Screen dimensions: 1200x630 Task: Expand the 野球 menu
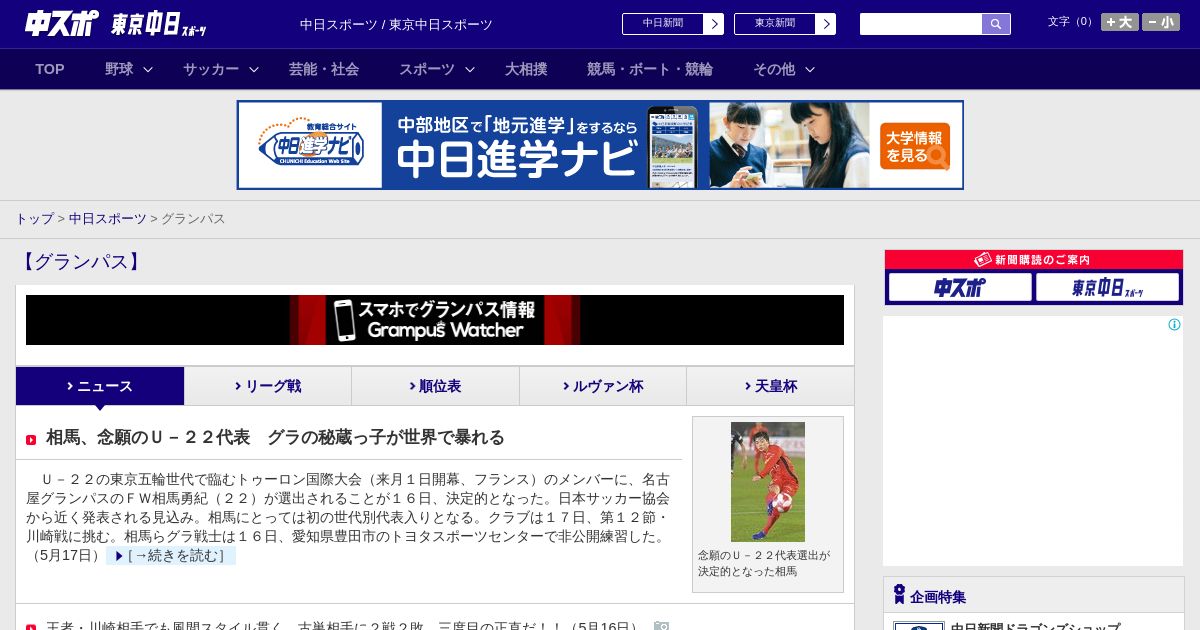[129, 69]
